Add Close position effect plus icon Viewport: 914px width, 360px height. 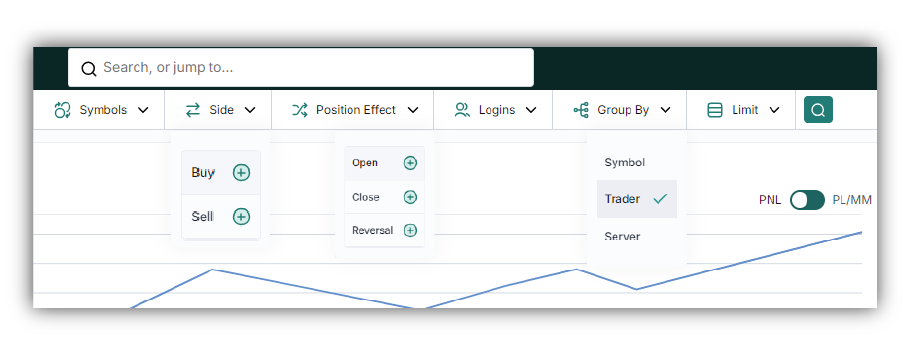[x=410, y=197]
